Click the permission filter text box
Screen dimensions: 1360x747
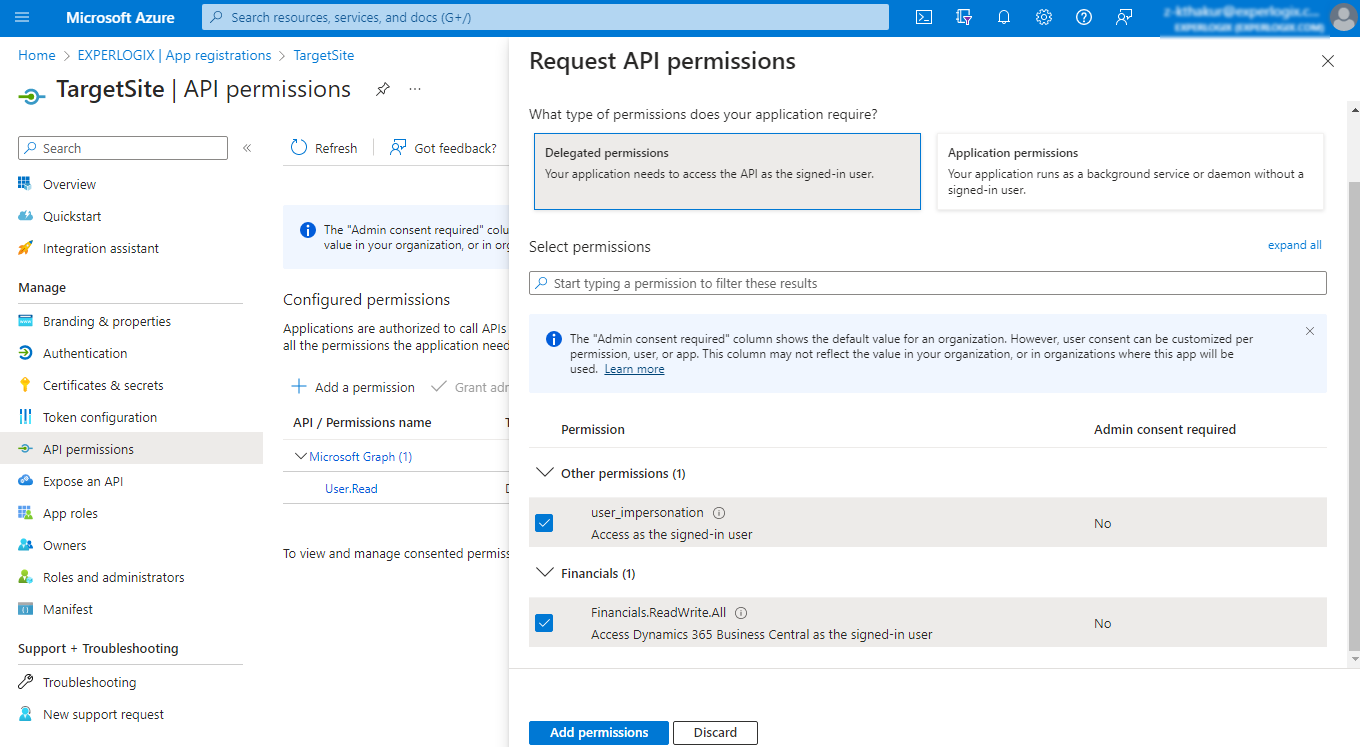[x=928, y=283]
